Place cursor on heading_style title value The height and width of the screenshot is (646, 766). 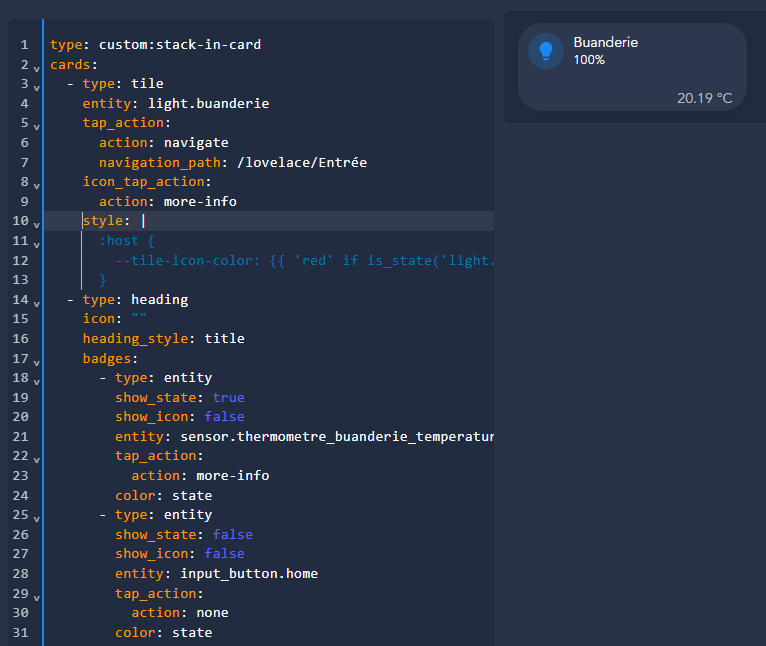pyautogui.click(x=224, y=339)
